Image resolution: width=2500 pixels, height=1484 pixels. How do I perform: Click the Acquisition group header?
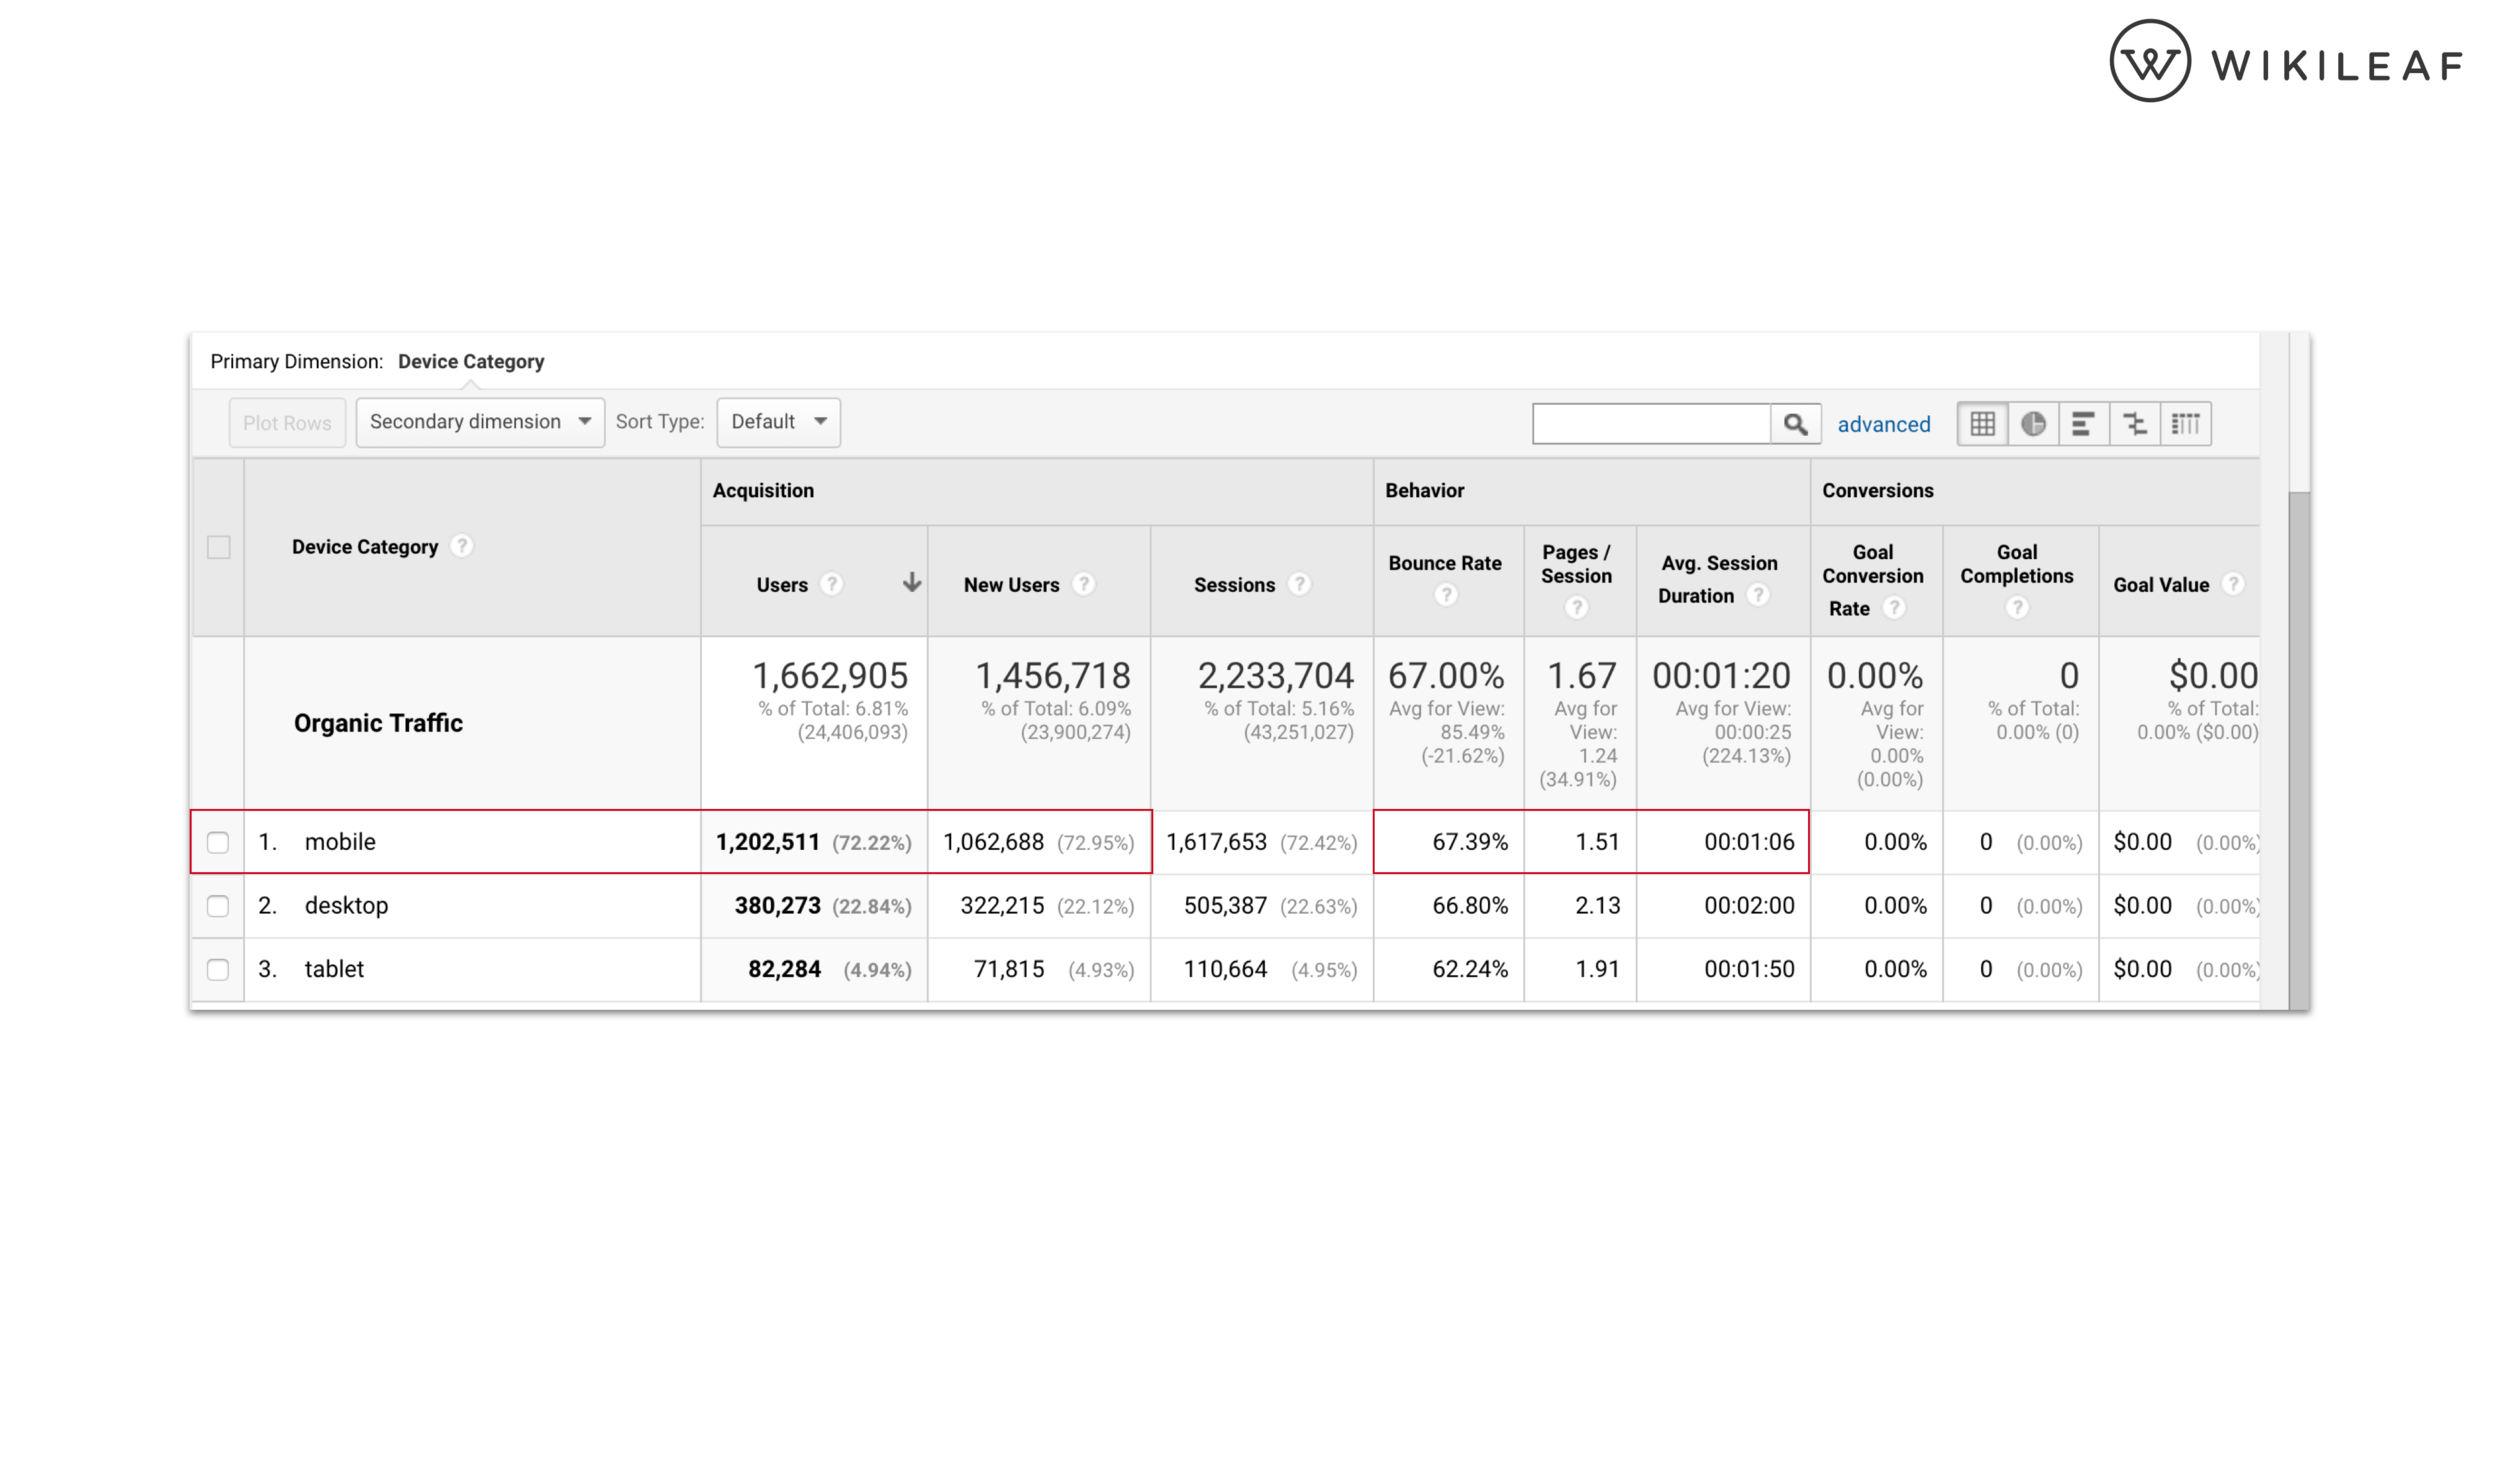point(763,491)
